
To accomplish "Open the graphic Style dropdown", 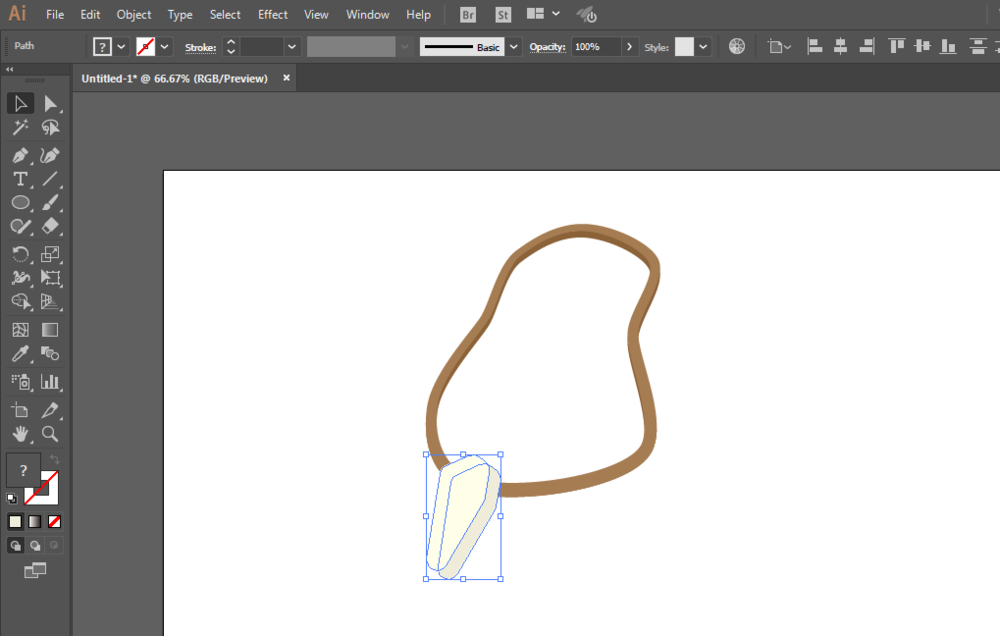I will [703, 47].
